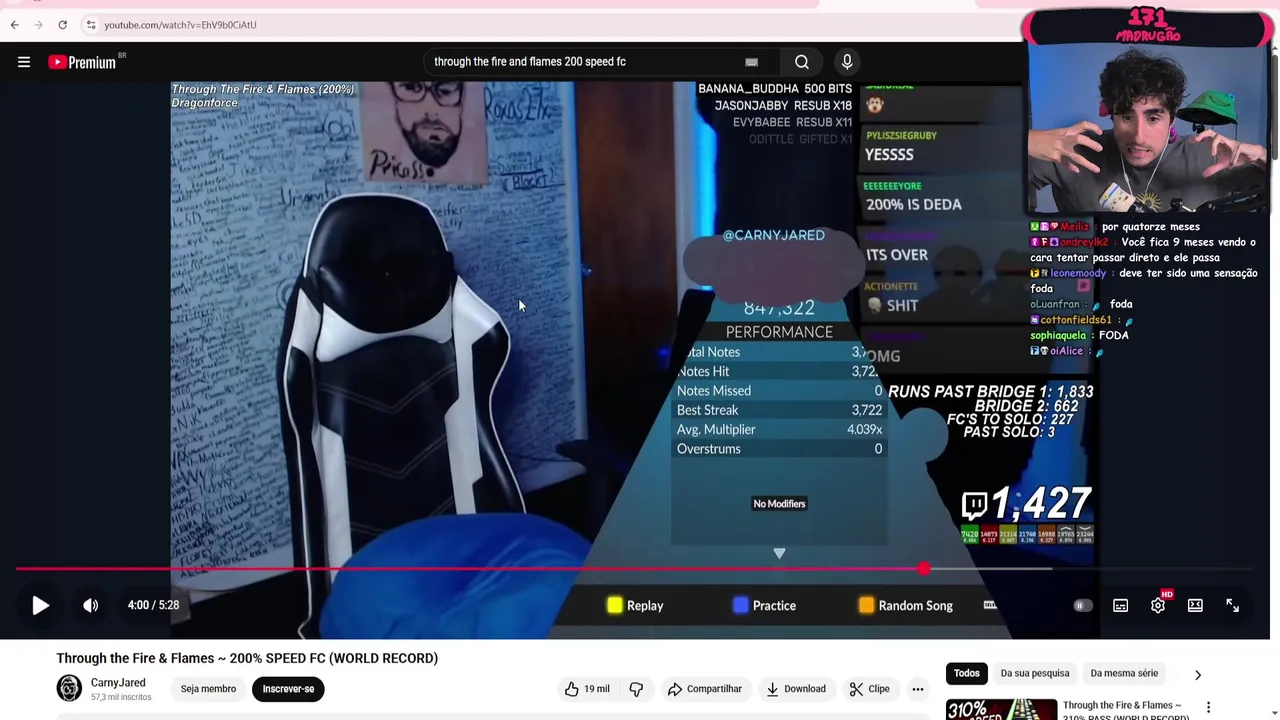Select the Da mesma série chip
The height and width of the screenshot is (720, 1280).
click(1125, 673)
